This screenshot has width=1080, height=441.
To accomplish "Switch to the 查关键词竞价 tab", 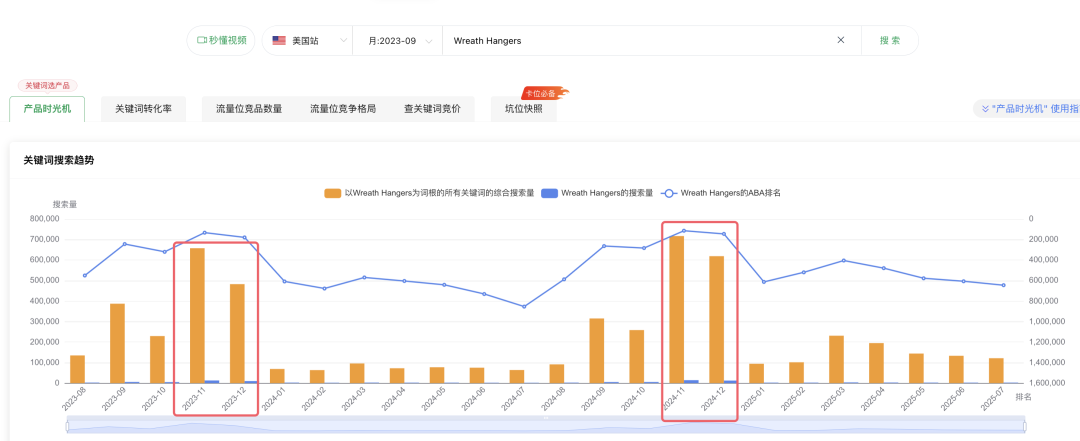I will tap(433, 109).
